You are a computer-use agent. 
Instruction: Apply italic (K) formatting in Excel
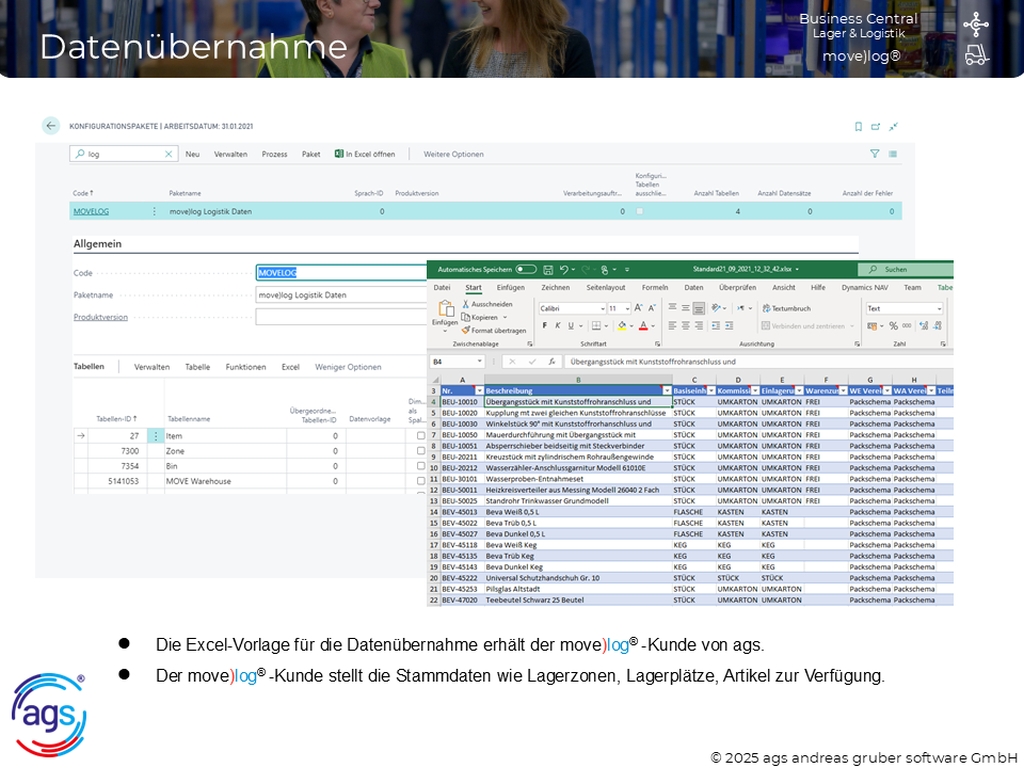tap(557, 326)
